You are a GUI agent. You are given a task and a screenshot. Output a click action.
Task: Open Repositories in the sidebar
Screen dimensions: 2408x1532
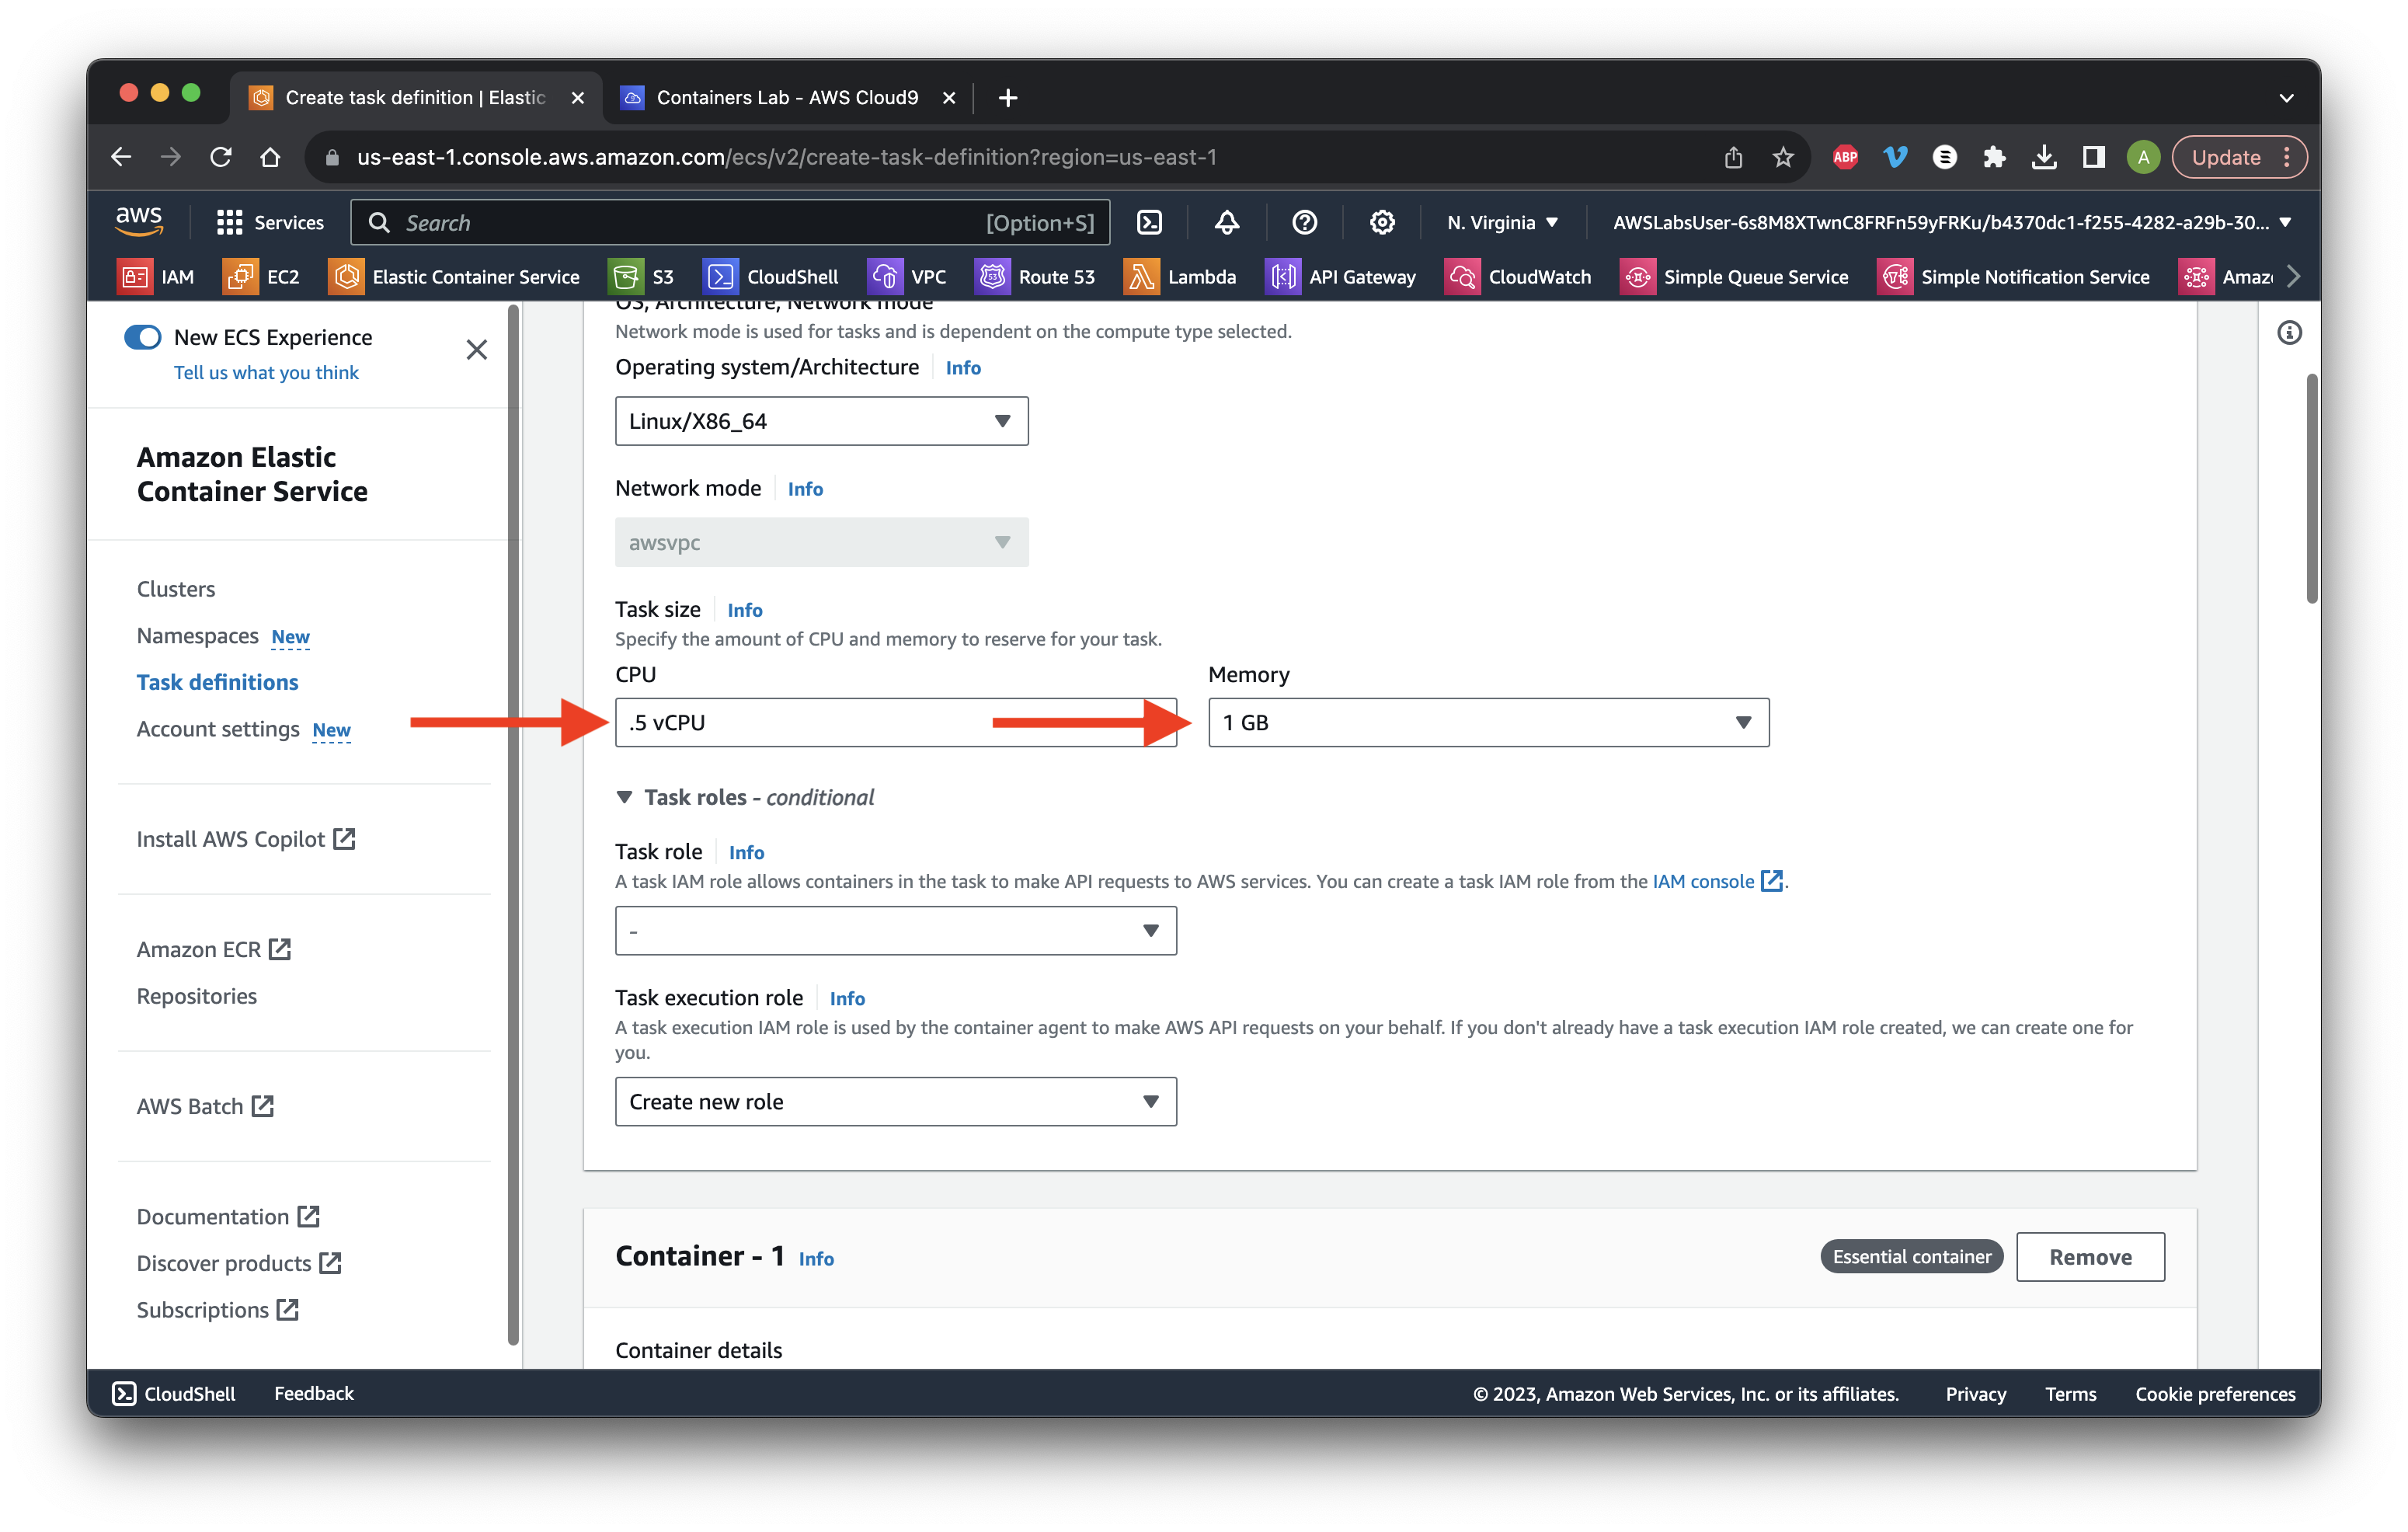(x=196, y=996)
